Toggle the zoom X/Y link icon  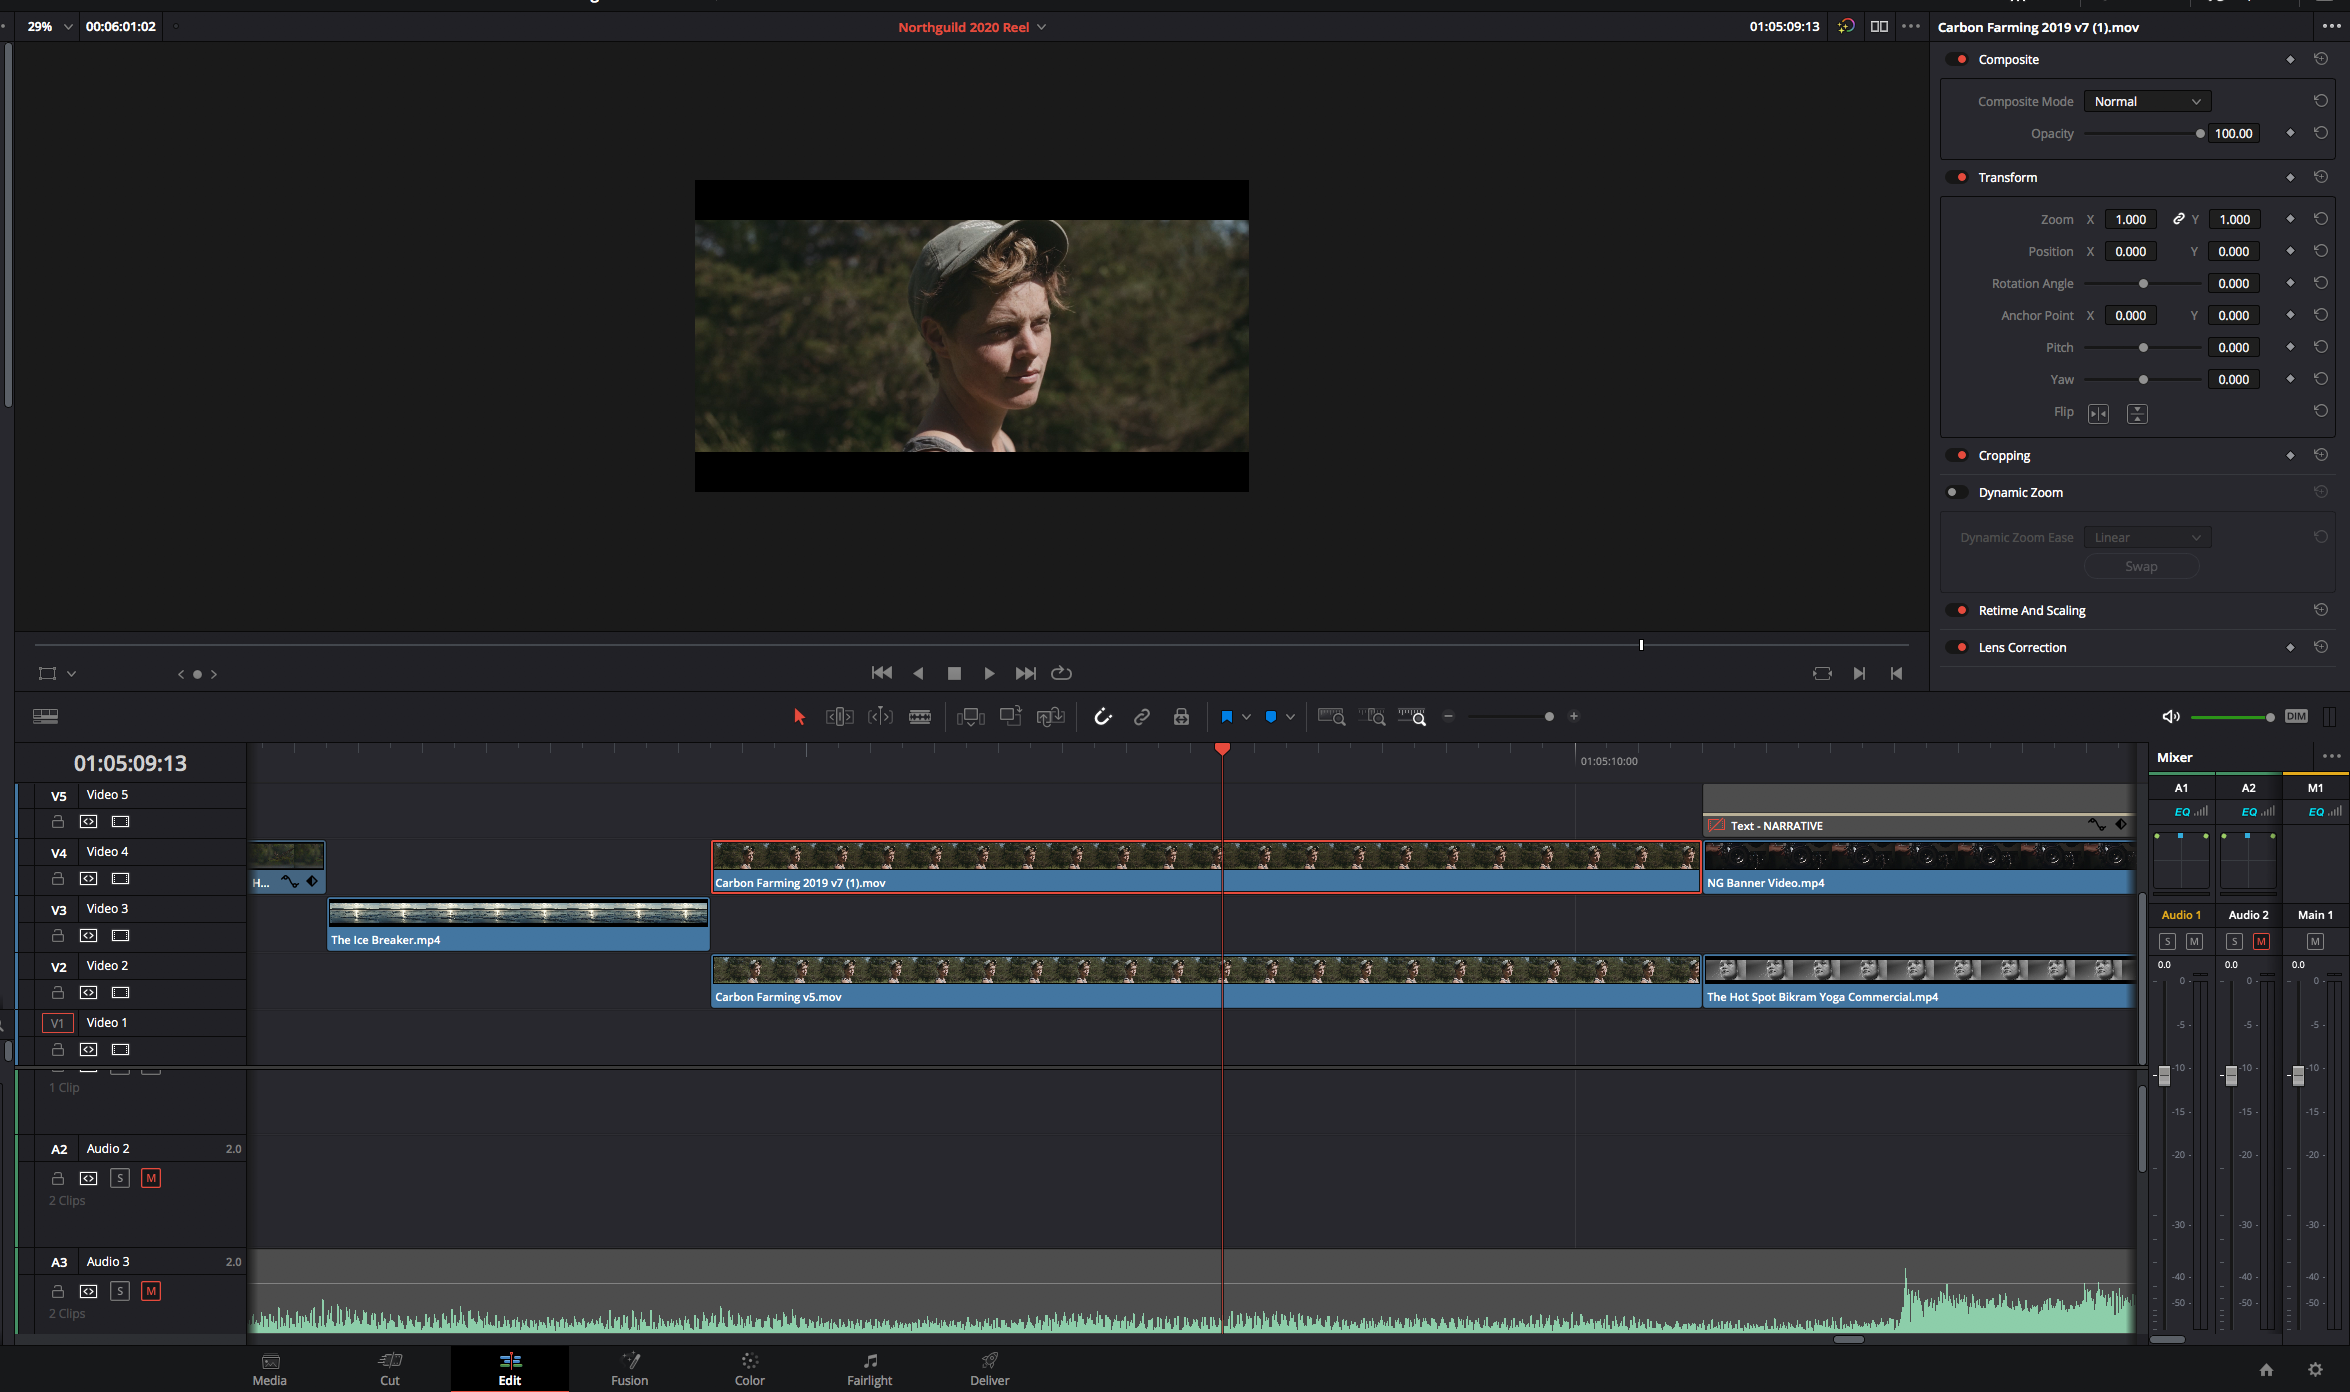pos(2178,219)
